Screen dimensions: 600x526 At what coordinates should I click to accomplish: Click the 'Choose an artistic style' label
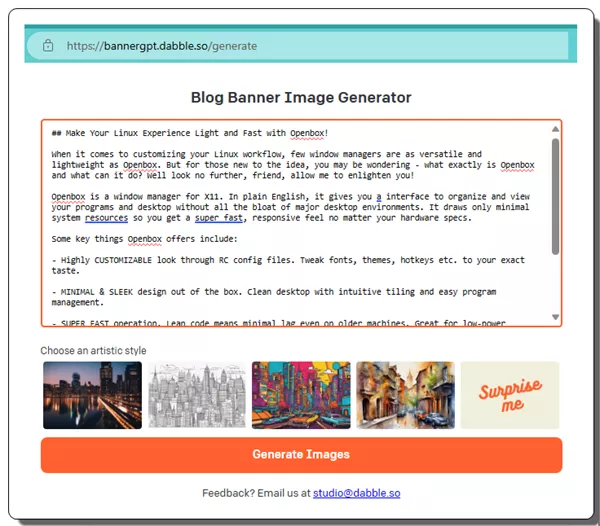pyautogui.click(x=93, y=350)
